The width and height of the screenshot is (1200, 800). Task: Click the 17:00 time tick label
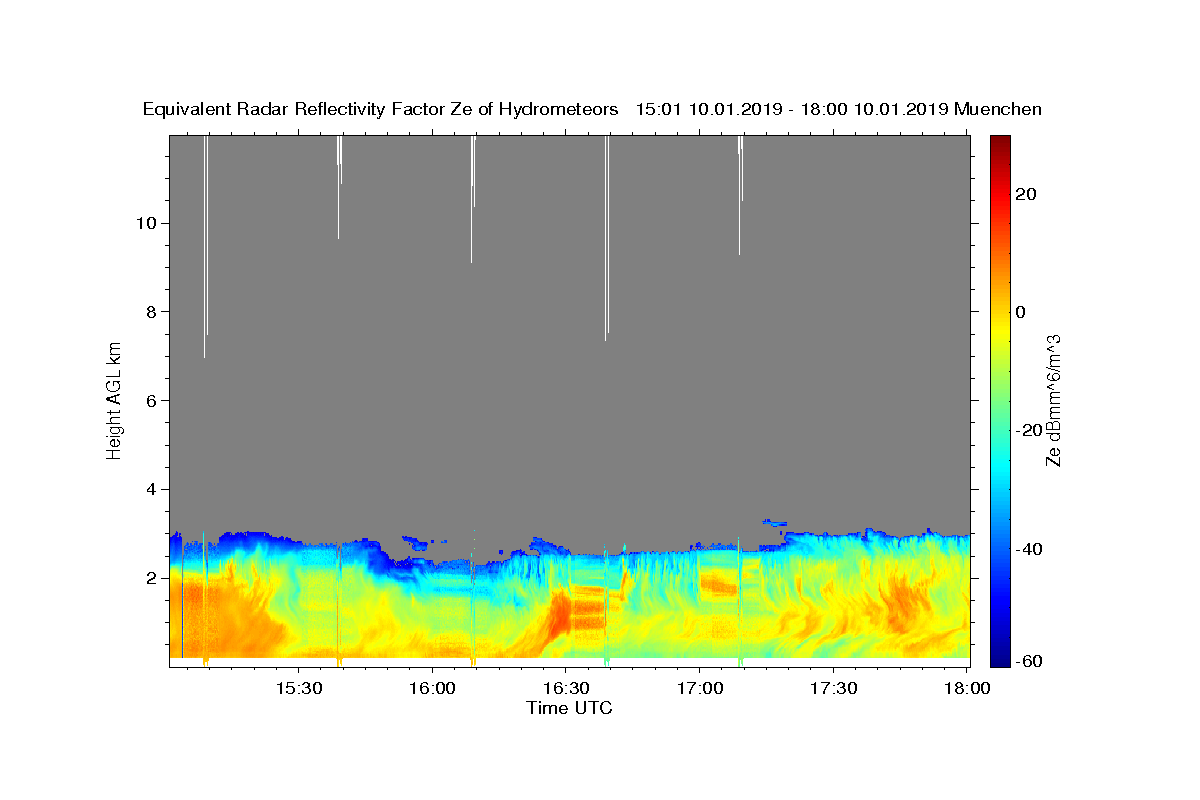[699, 689]
